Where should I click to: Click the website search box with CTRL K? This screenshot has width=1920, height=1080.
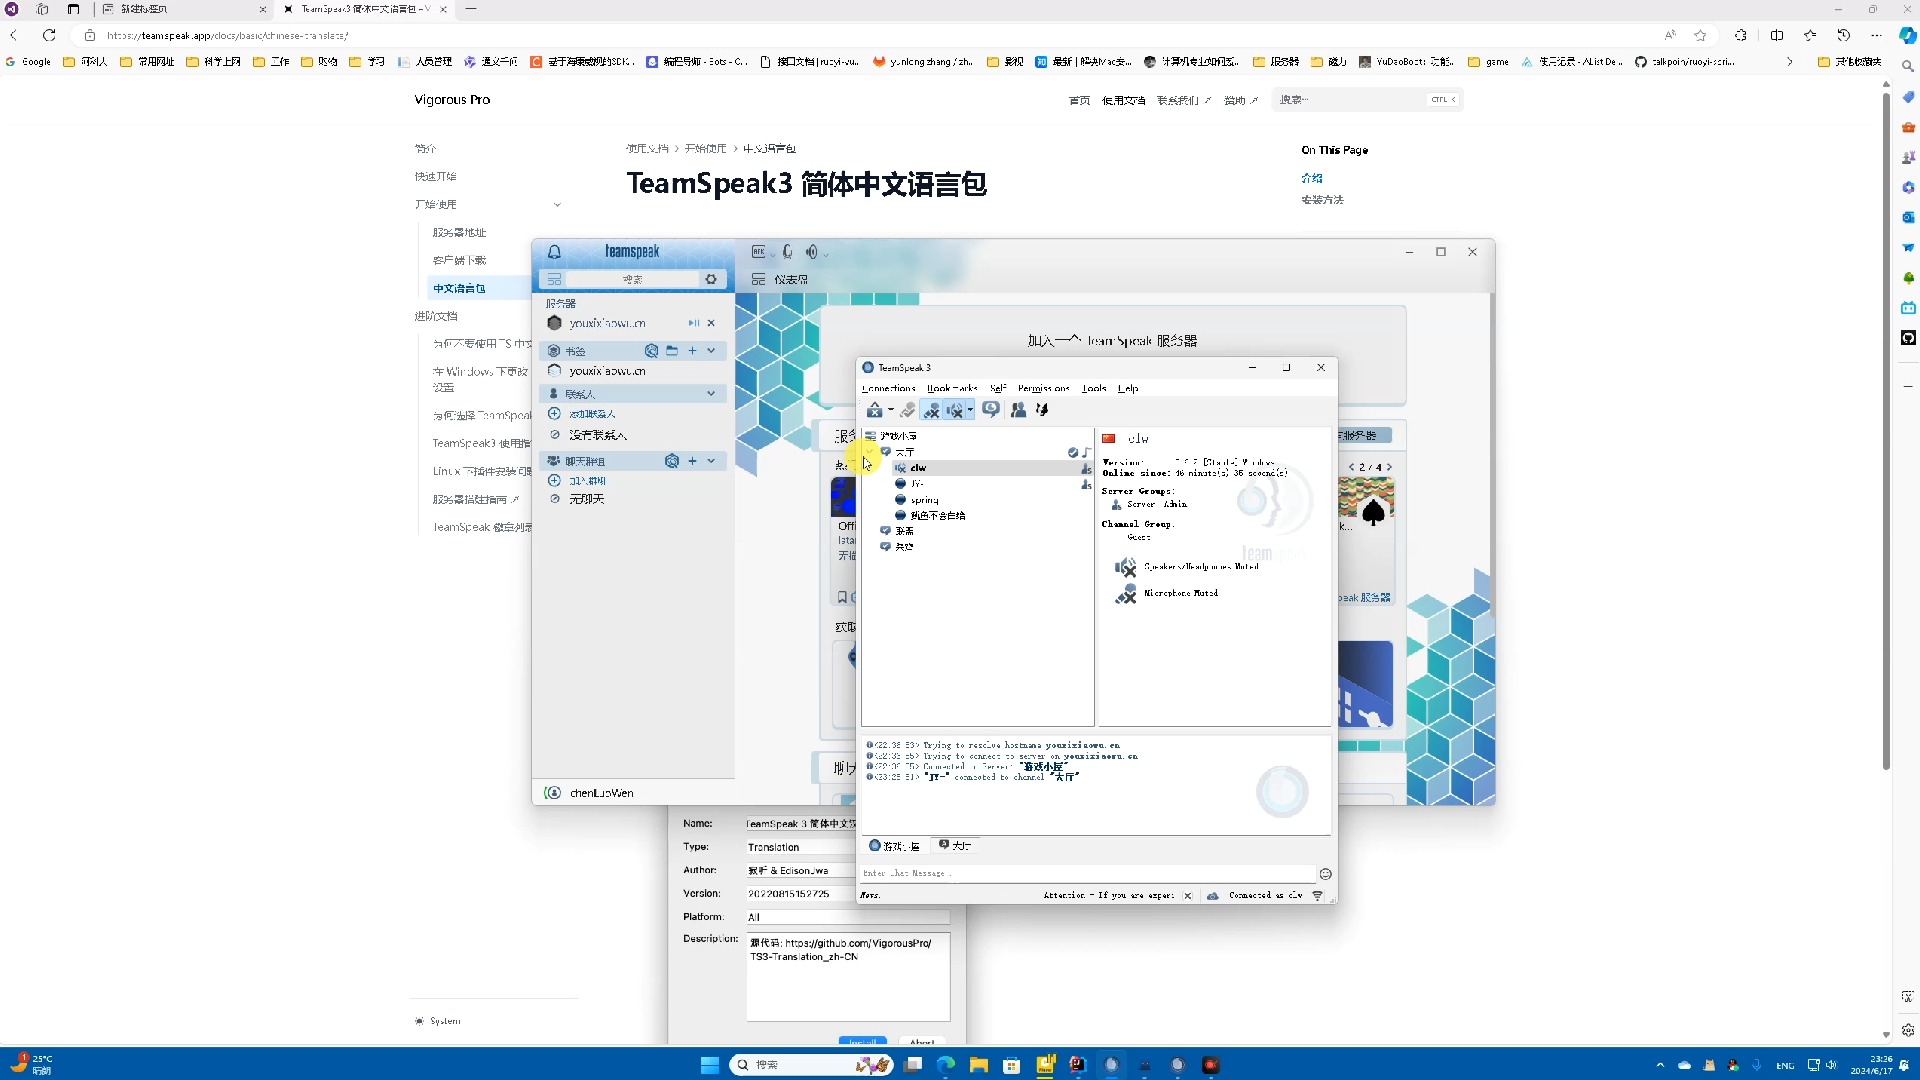click(x=1367, y=100)
